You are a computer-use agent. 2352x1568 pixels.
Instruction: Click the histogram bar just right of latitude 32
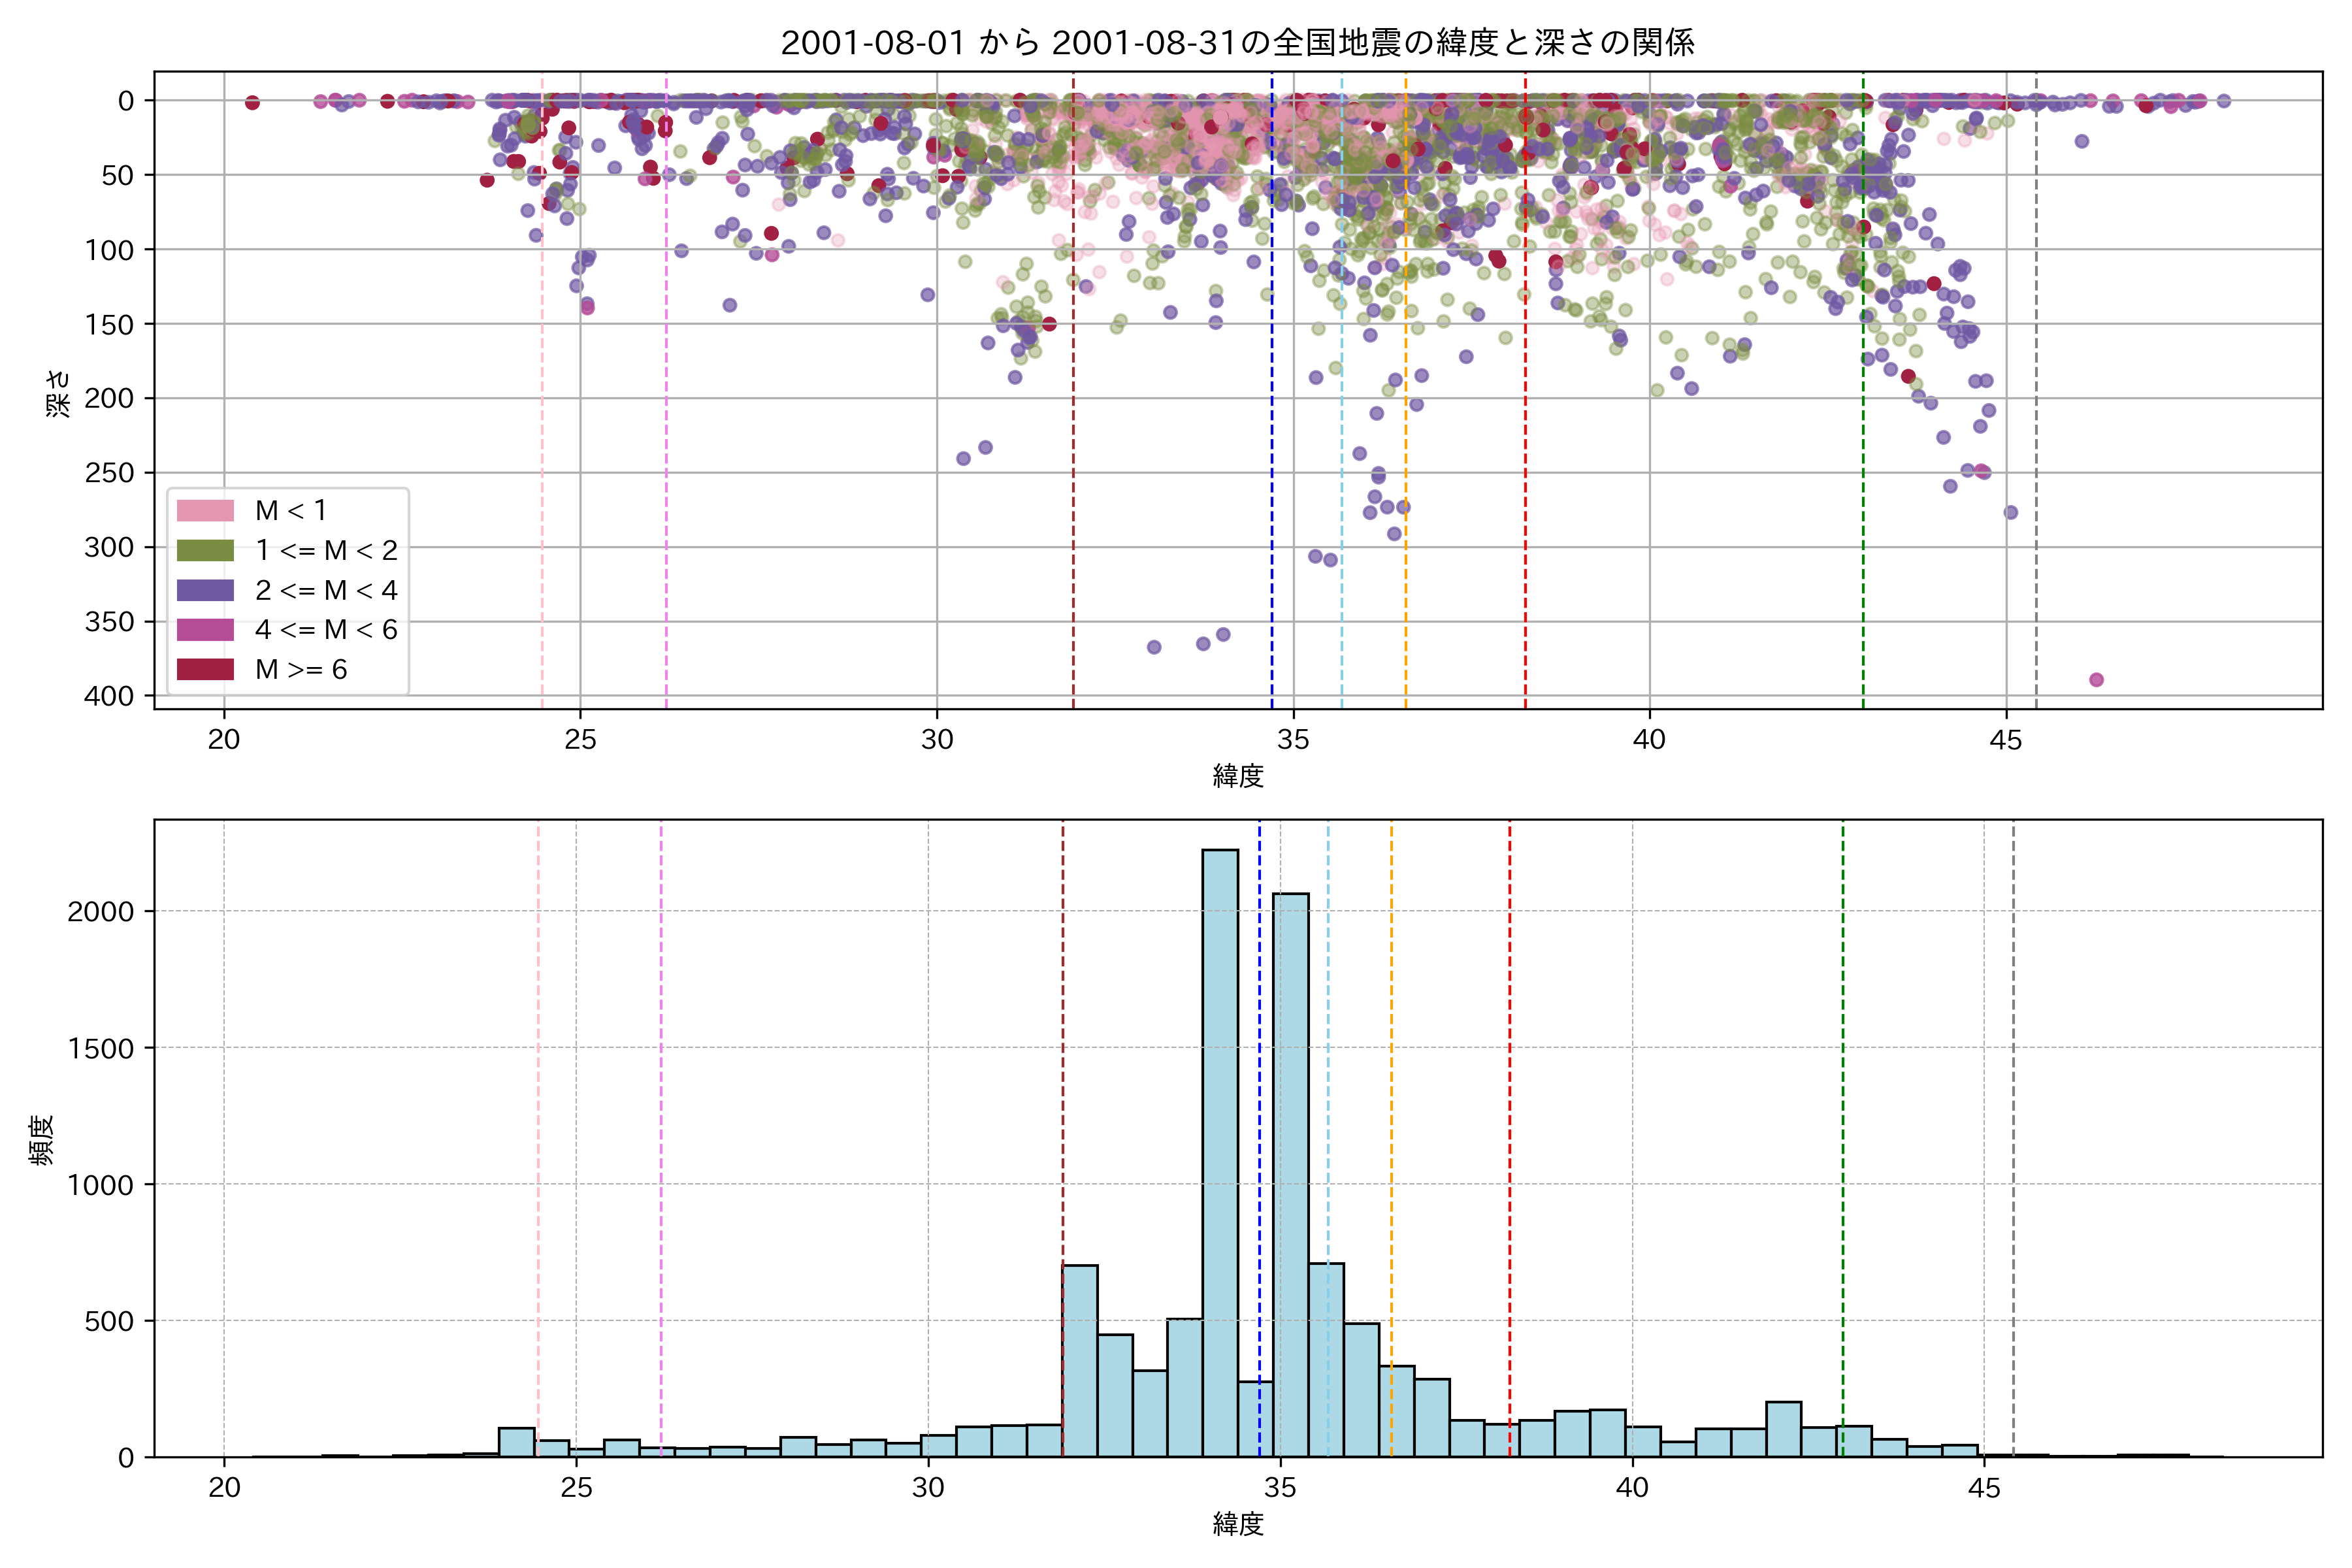click(x=1080, y=1360)
